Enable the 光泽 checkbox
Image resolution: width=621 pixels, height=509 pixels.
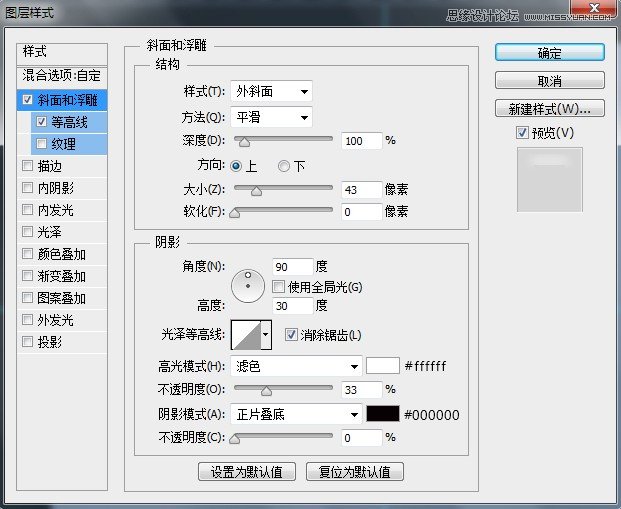pos(27,231)
